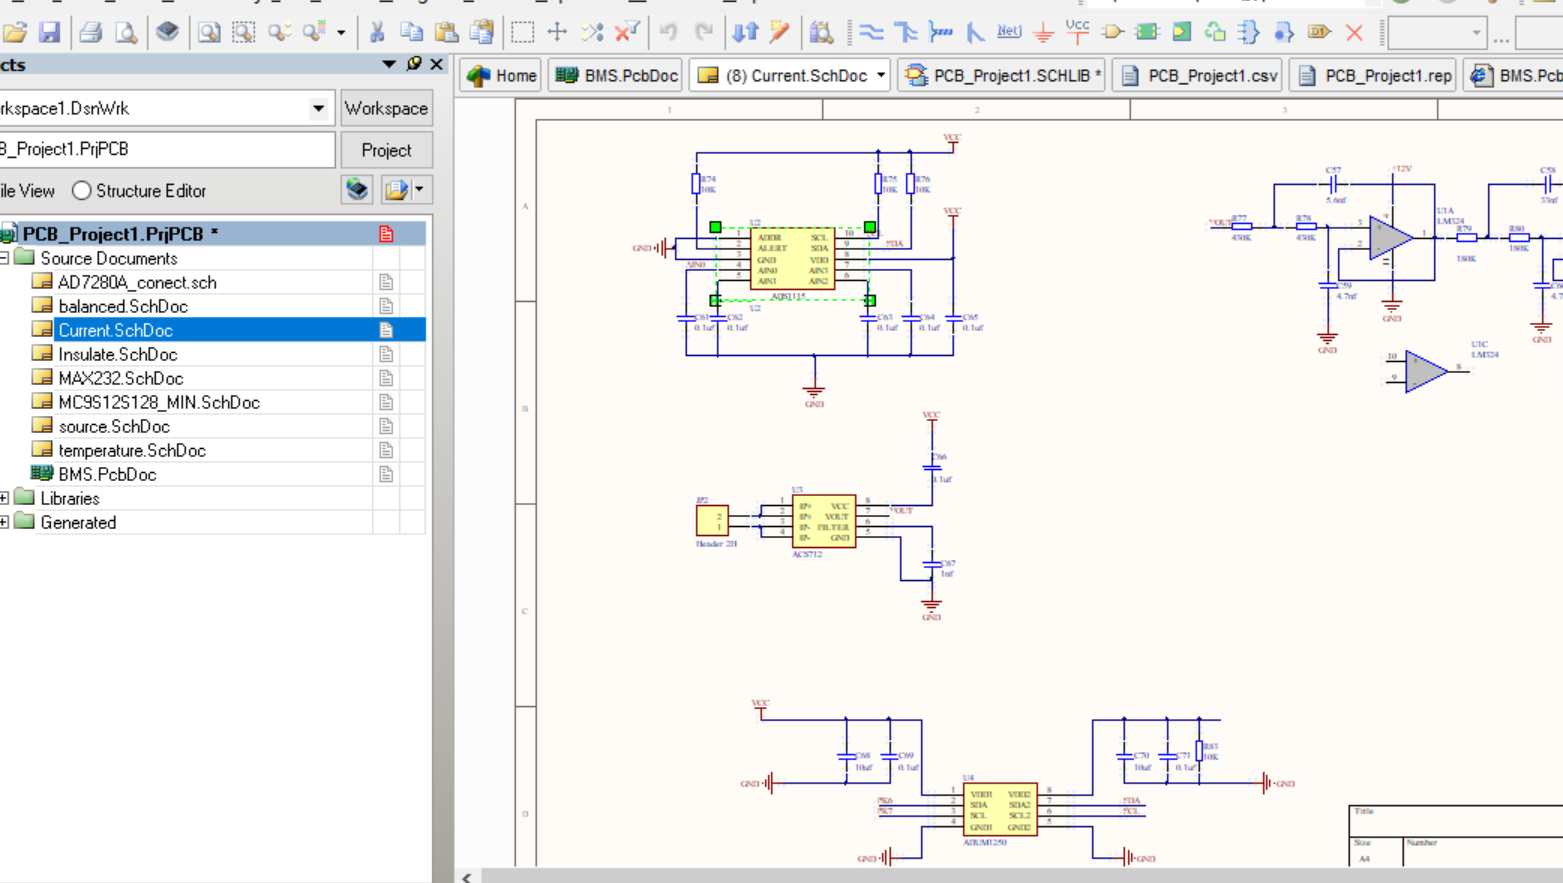Select MC9S12S128_MIN.SchDoc in the tree
Viewport: 1563px width, 883px height.
coord(159,402)
